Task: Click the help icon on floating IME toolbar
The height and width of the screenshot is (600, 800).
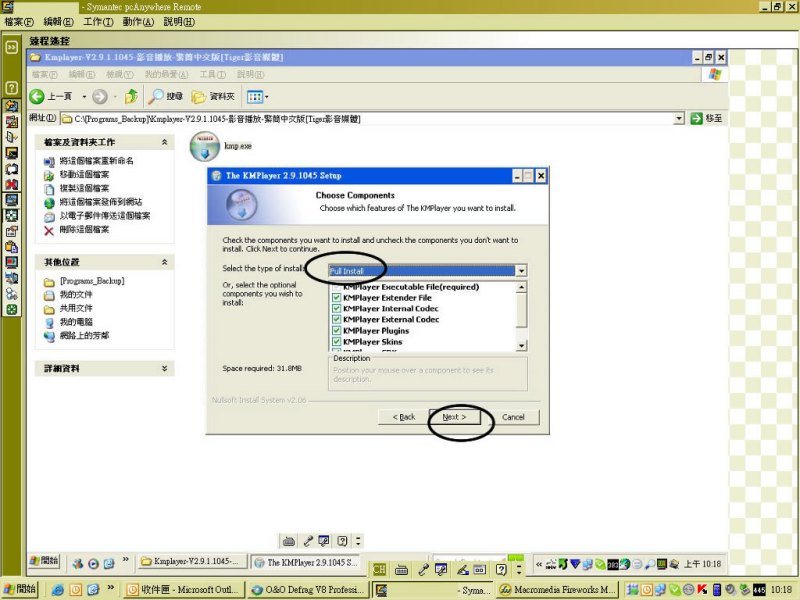Action: pos(342,541)
